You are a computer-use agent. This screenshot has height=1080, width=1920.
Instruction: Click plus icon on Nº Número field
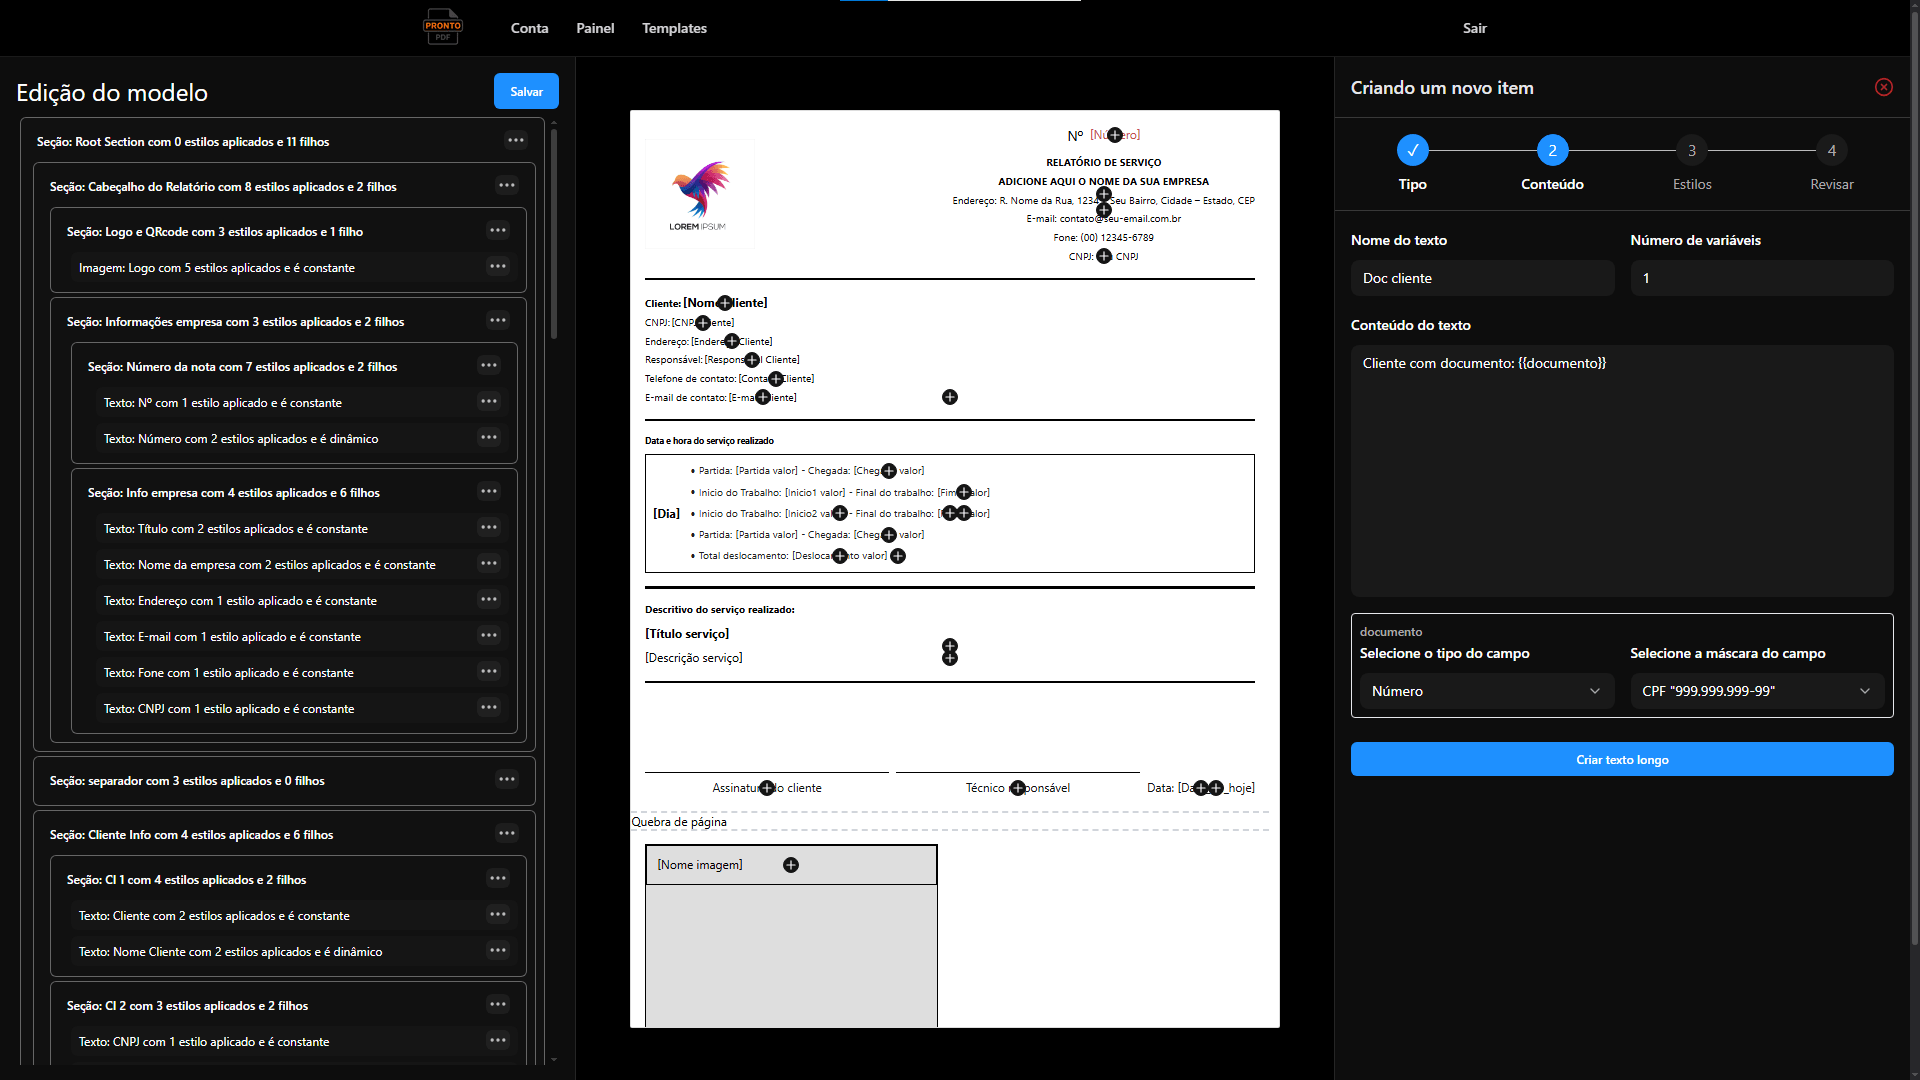1114,135
